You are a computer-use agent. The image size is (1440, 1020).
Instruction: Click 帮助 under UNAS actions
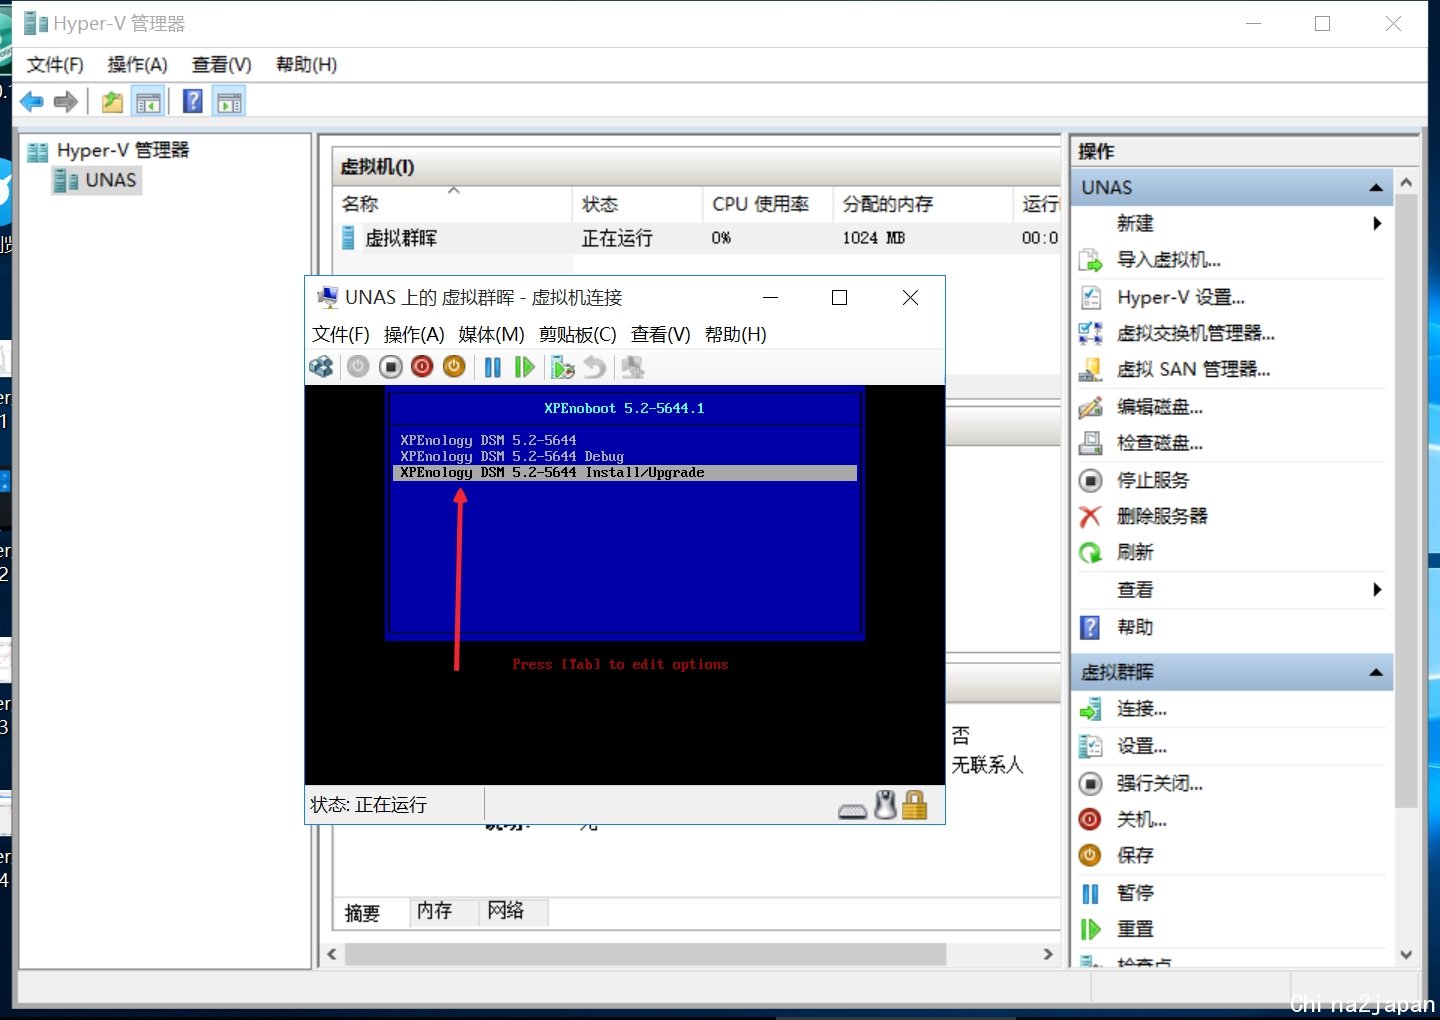[x=1135, y=627]
